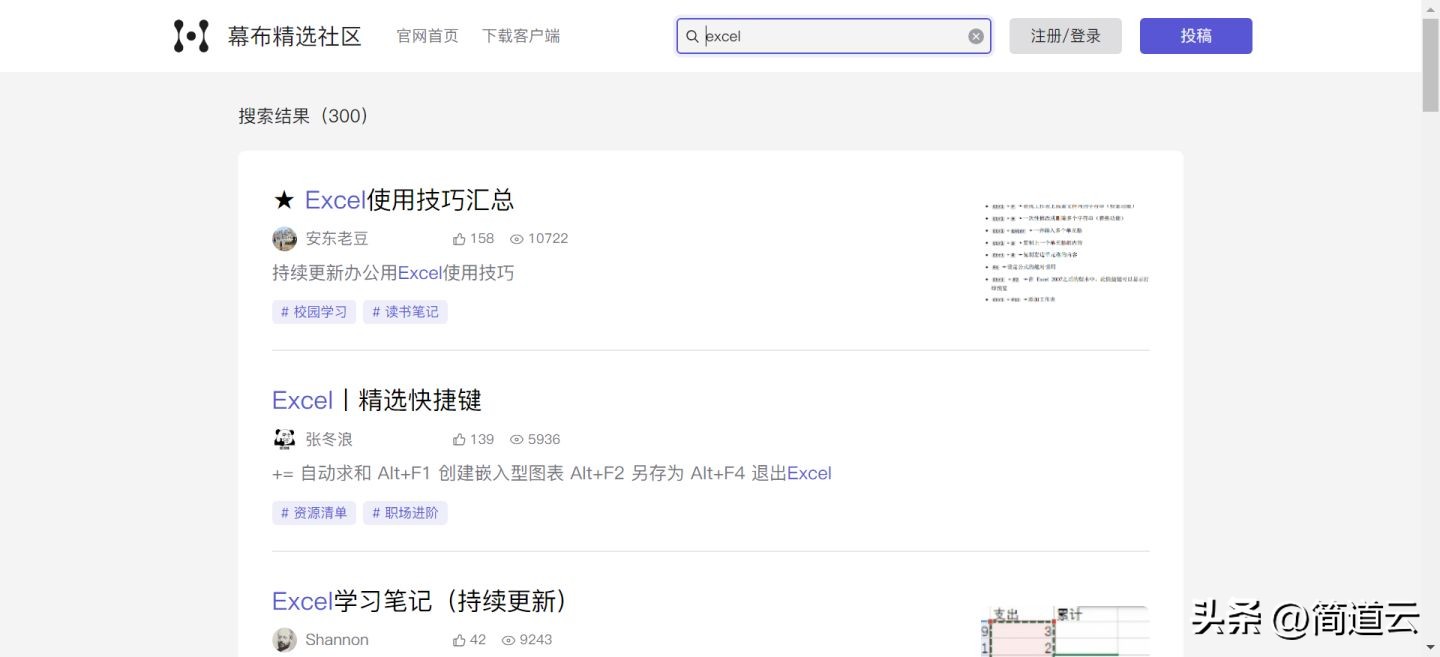Viewport: 1440px width, 657px height.
Task: Click author name 张冬浪
Action: point(329,439)
